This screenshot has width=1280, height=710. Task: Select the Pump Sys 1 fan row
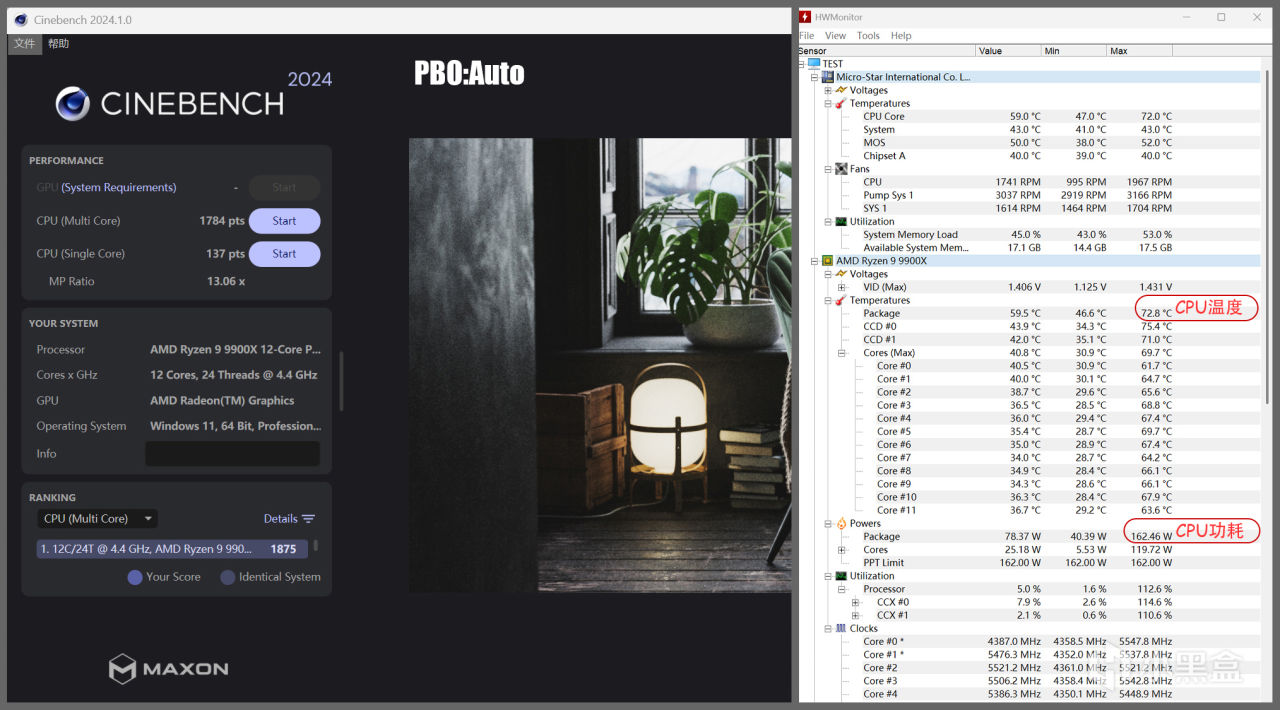(x=1029, y=195)
